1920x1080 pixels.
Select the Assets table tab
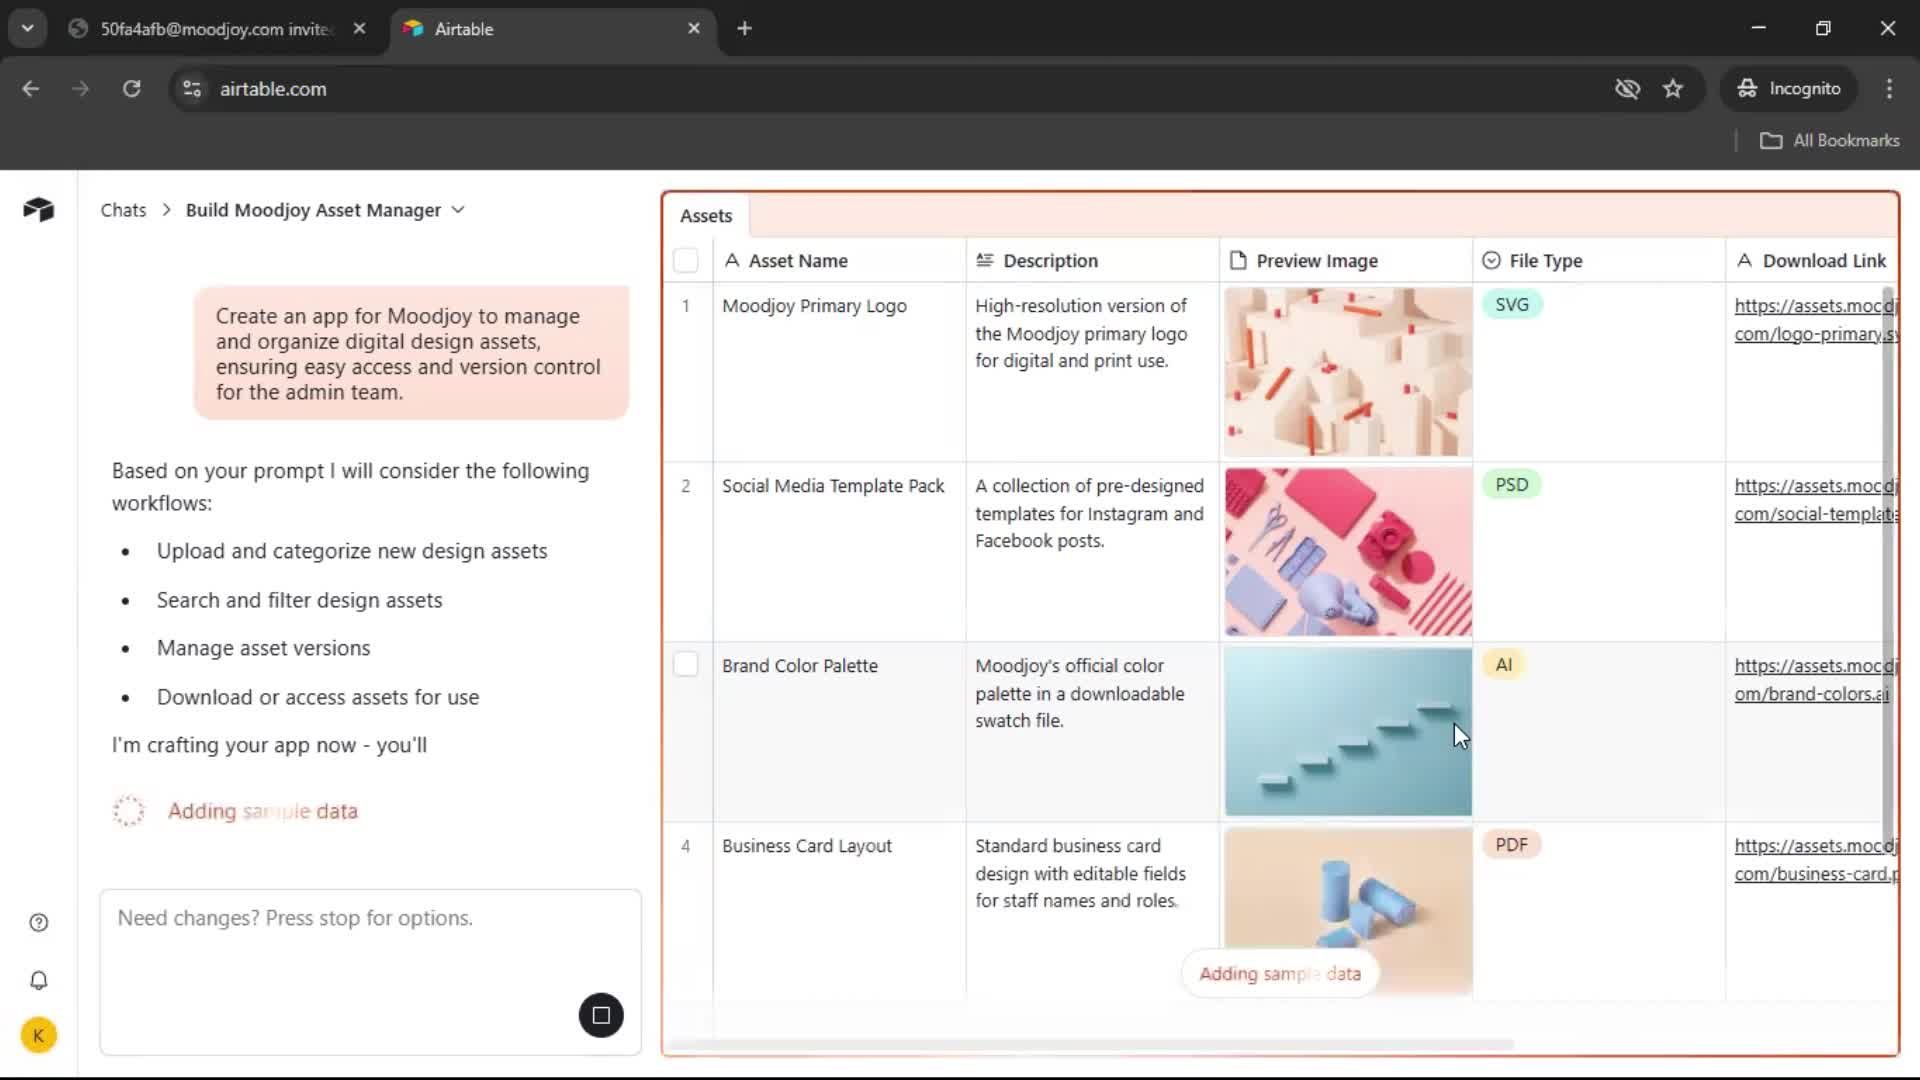pyautogui.click(x=706, y=216)
